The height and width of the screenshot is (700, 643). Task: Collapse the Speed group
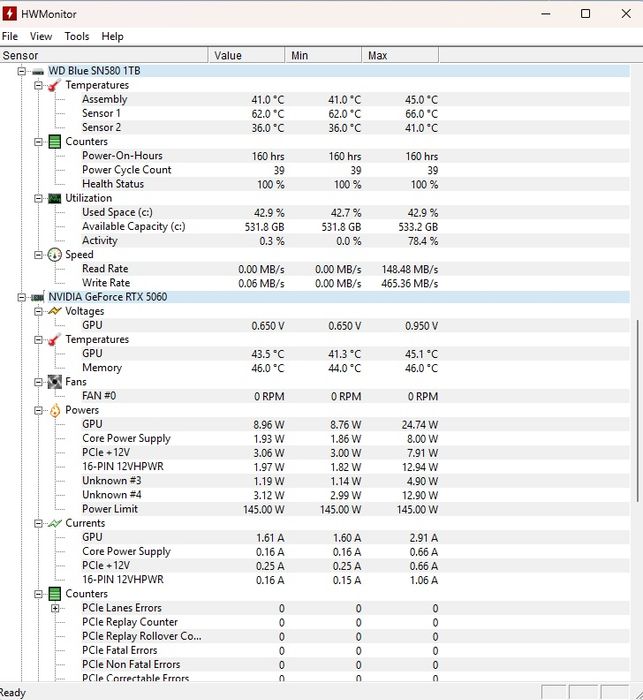tap(38, 255)
